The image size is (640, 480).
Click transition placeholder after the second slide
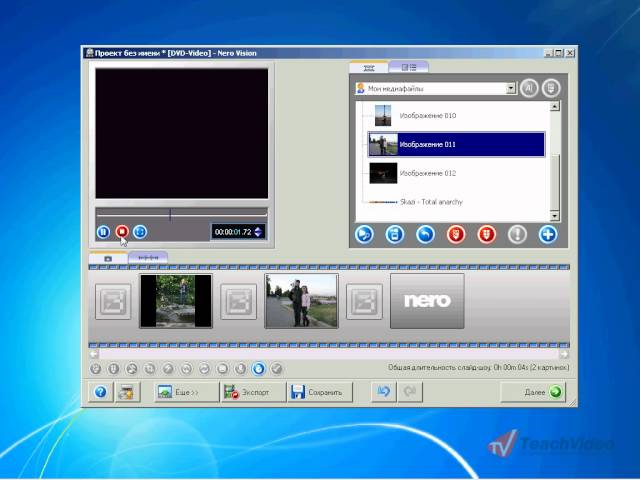click(x=364, y=302)
